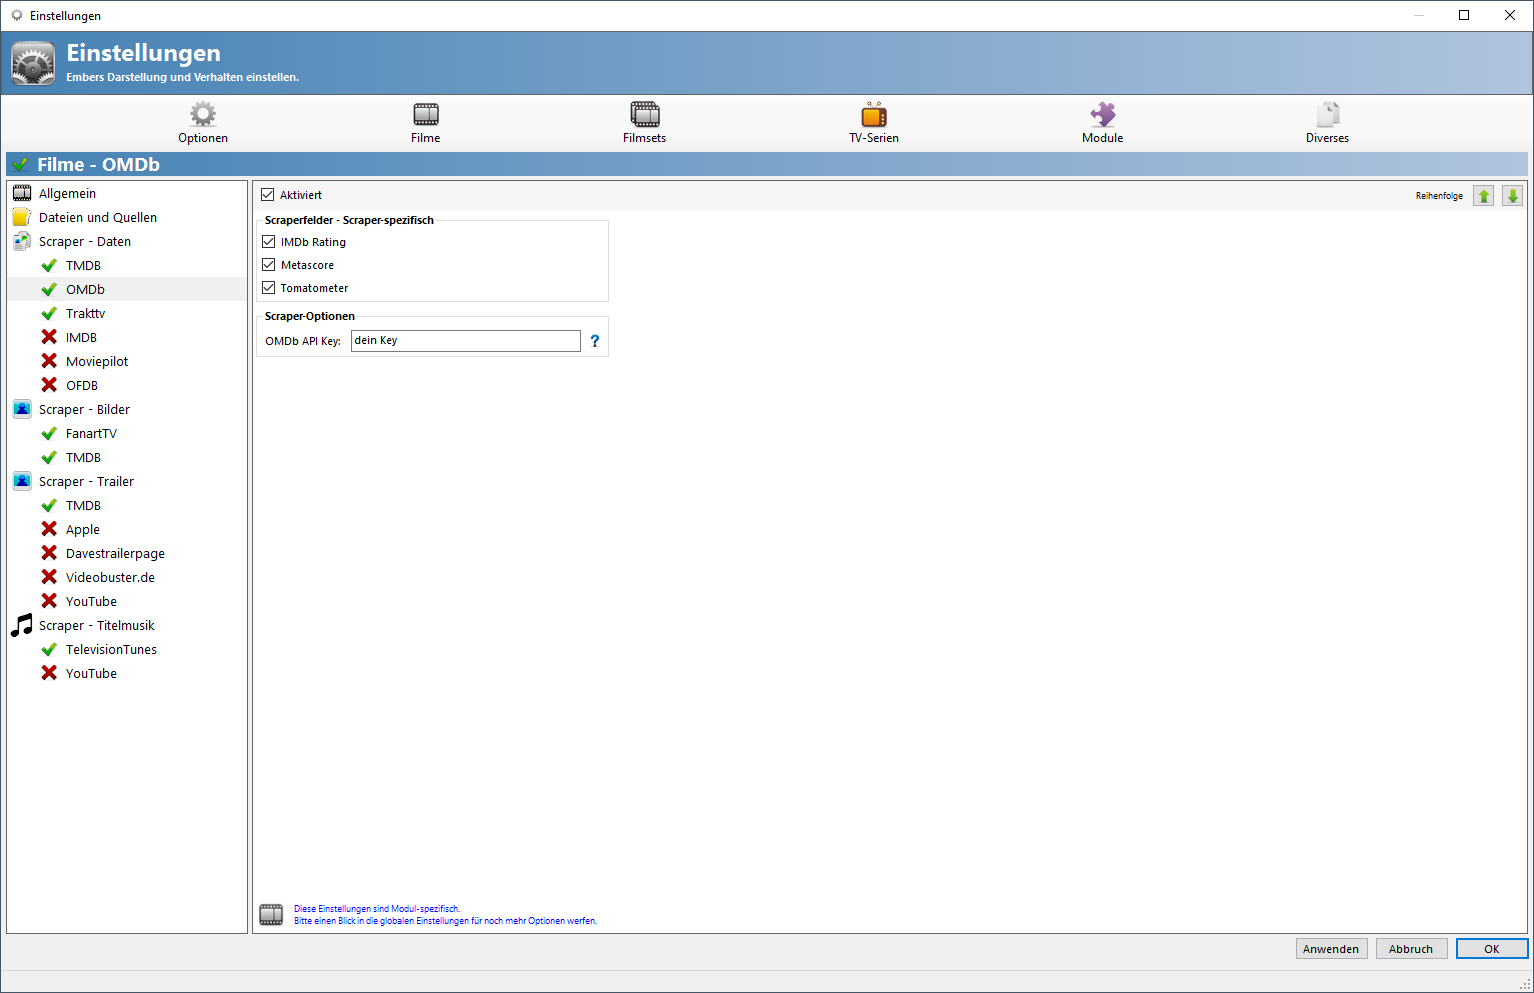Toggle the Aktiviert checkbox

point(268,195)
